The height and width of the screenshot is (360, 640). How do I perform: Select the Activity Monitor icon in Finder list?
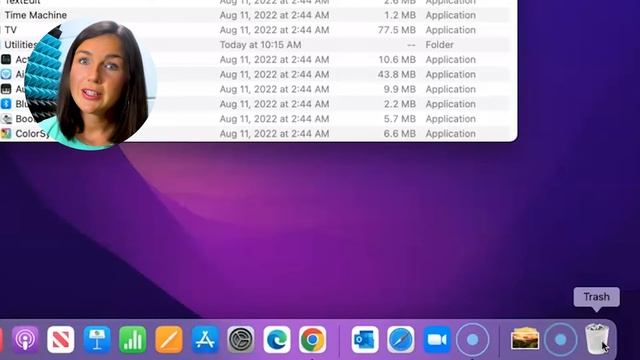6,60
